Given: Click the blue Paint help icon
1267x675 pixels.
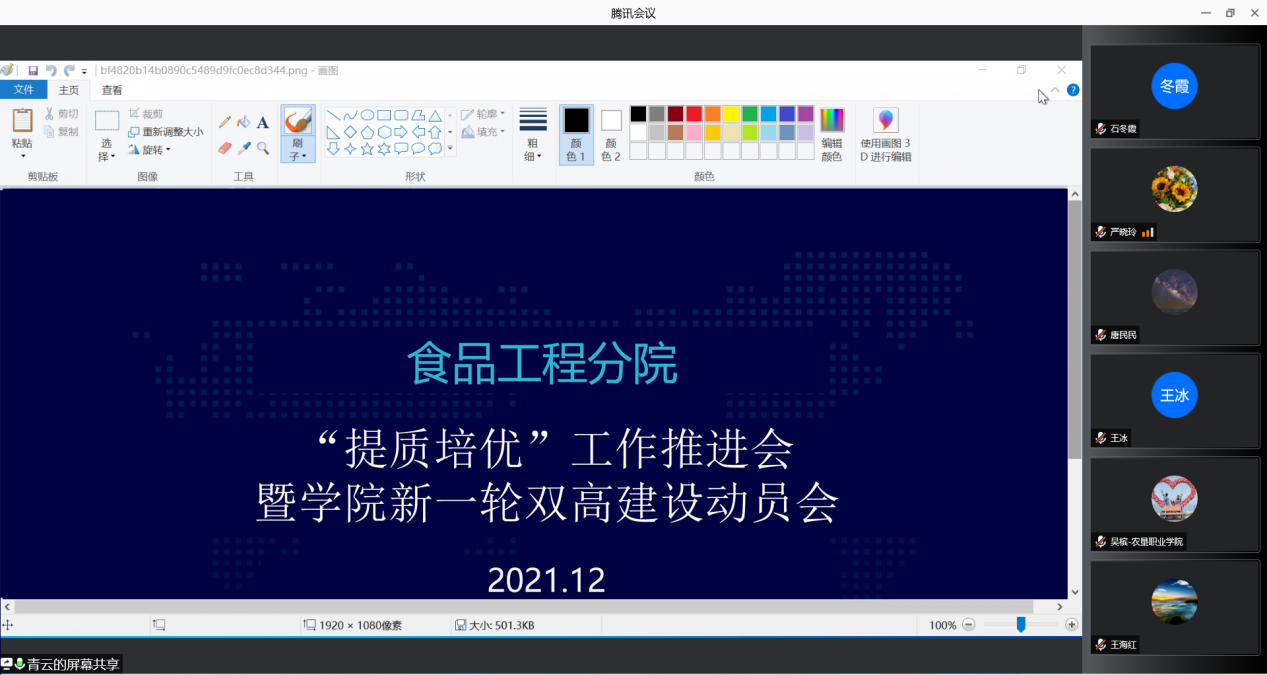Looking at the screenshot, I should point(1073,90).
